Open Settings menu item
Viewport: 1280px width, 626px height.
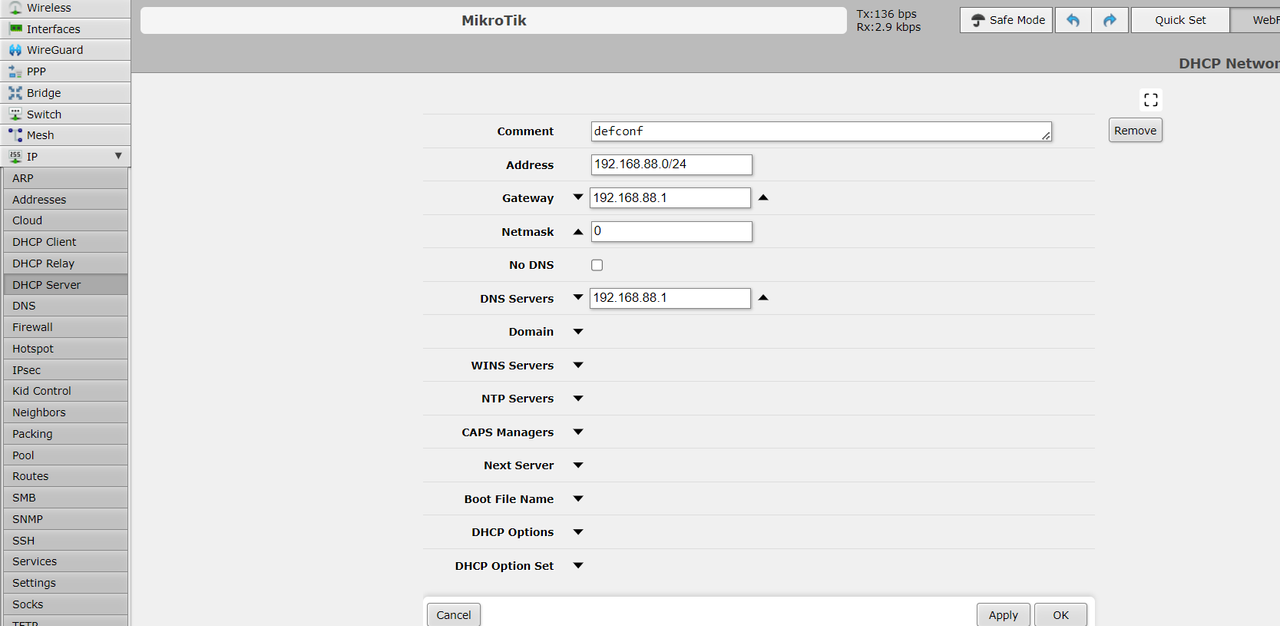coord(65,583)
